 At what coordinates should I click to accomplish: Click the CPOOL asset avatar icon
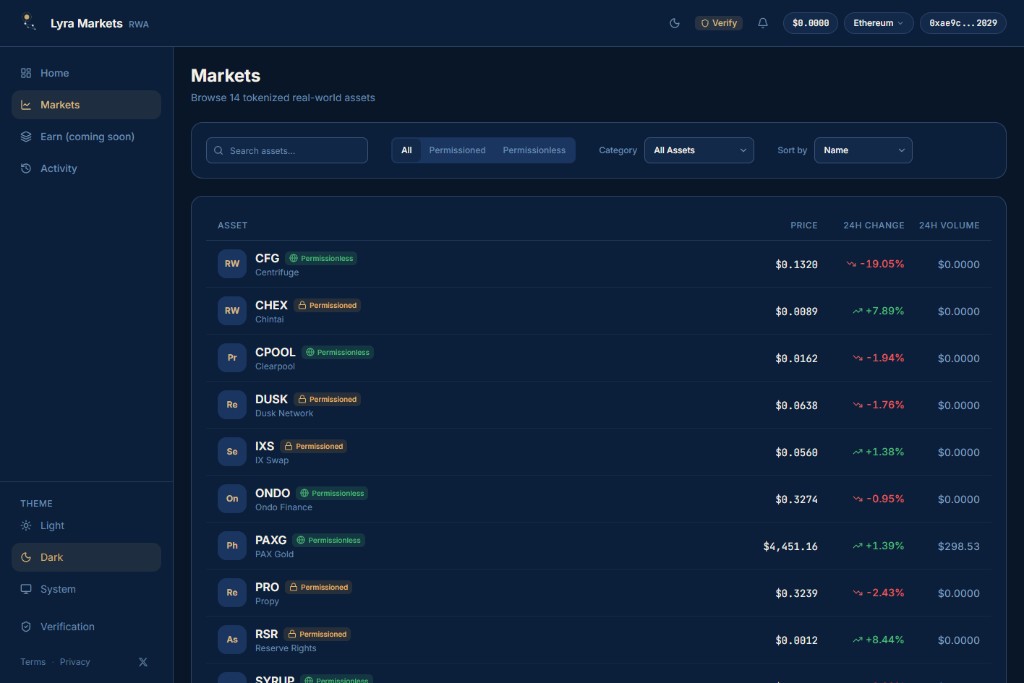point(232,358)
